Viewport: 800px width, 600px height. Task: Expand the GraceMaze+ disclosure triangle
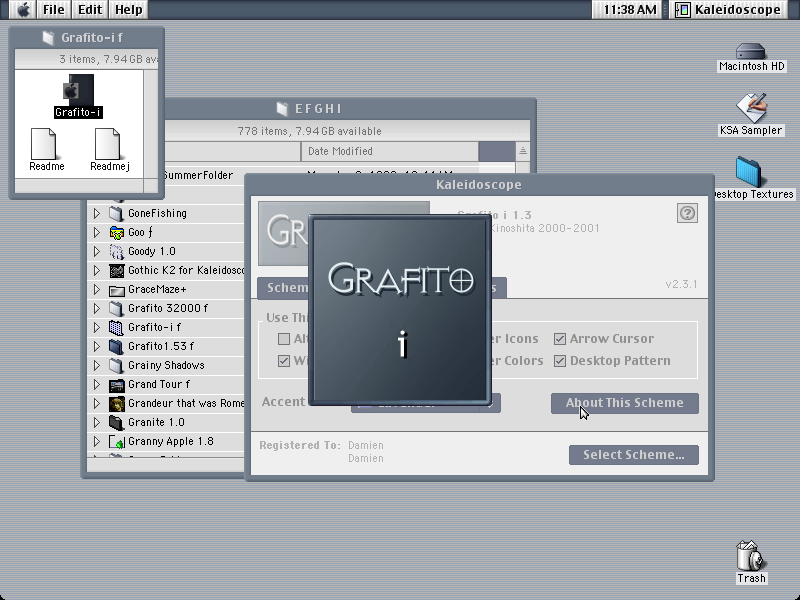click(96, 290)
